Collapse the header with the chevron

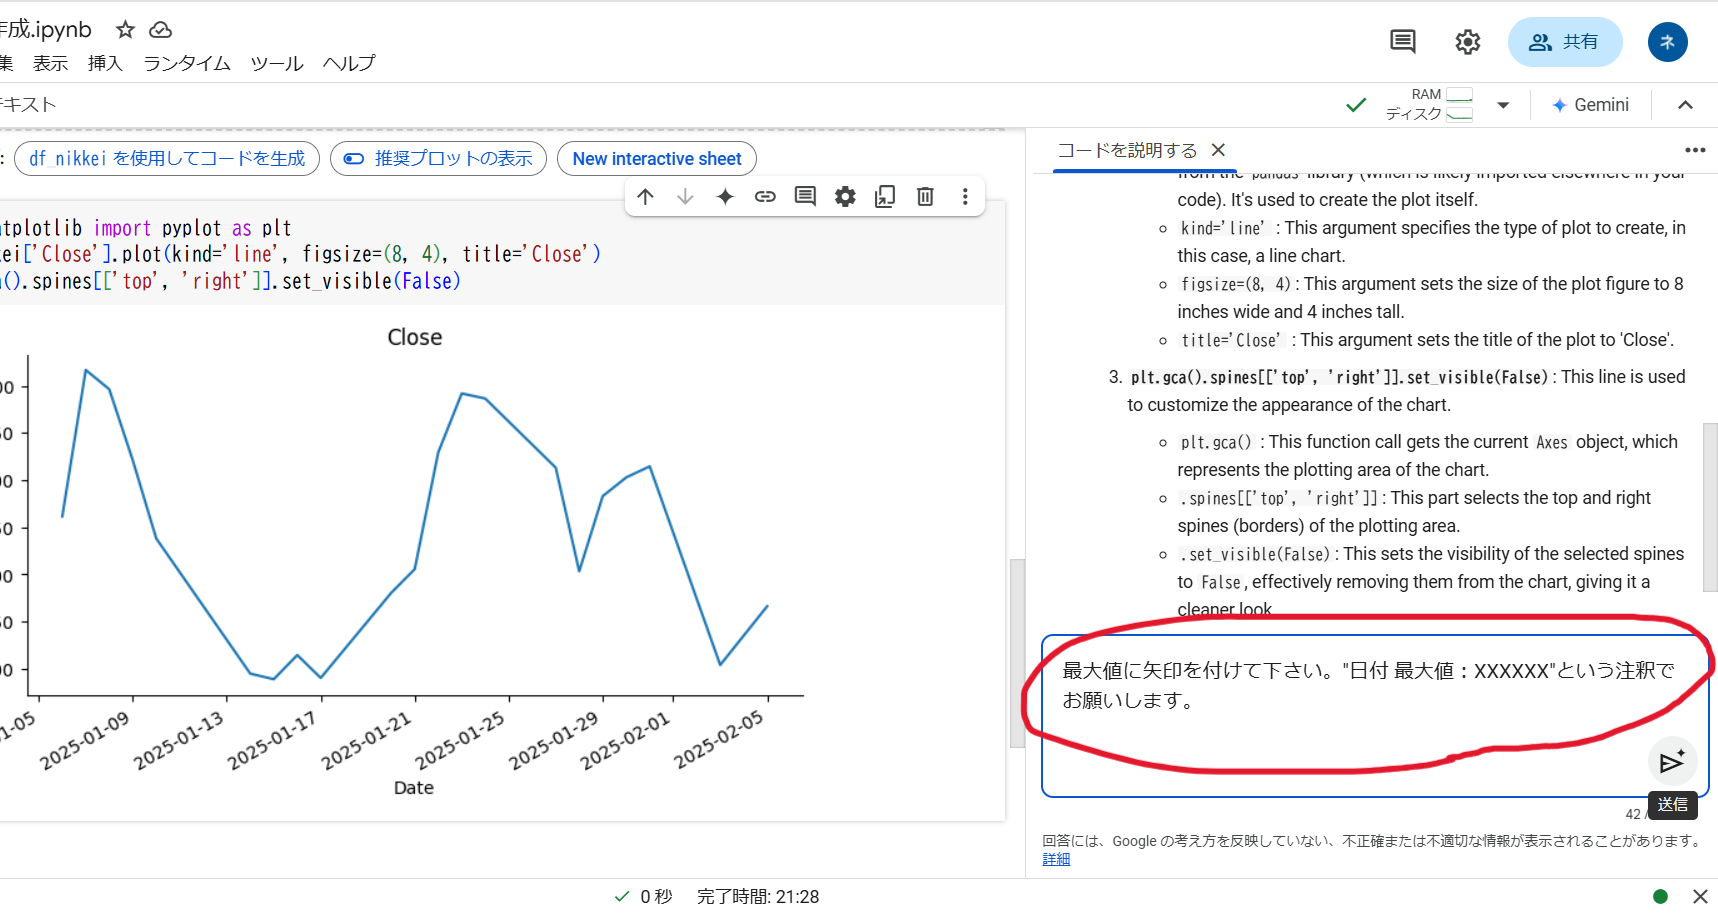tap(1686, 104)
